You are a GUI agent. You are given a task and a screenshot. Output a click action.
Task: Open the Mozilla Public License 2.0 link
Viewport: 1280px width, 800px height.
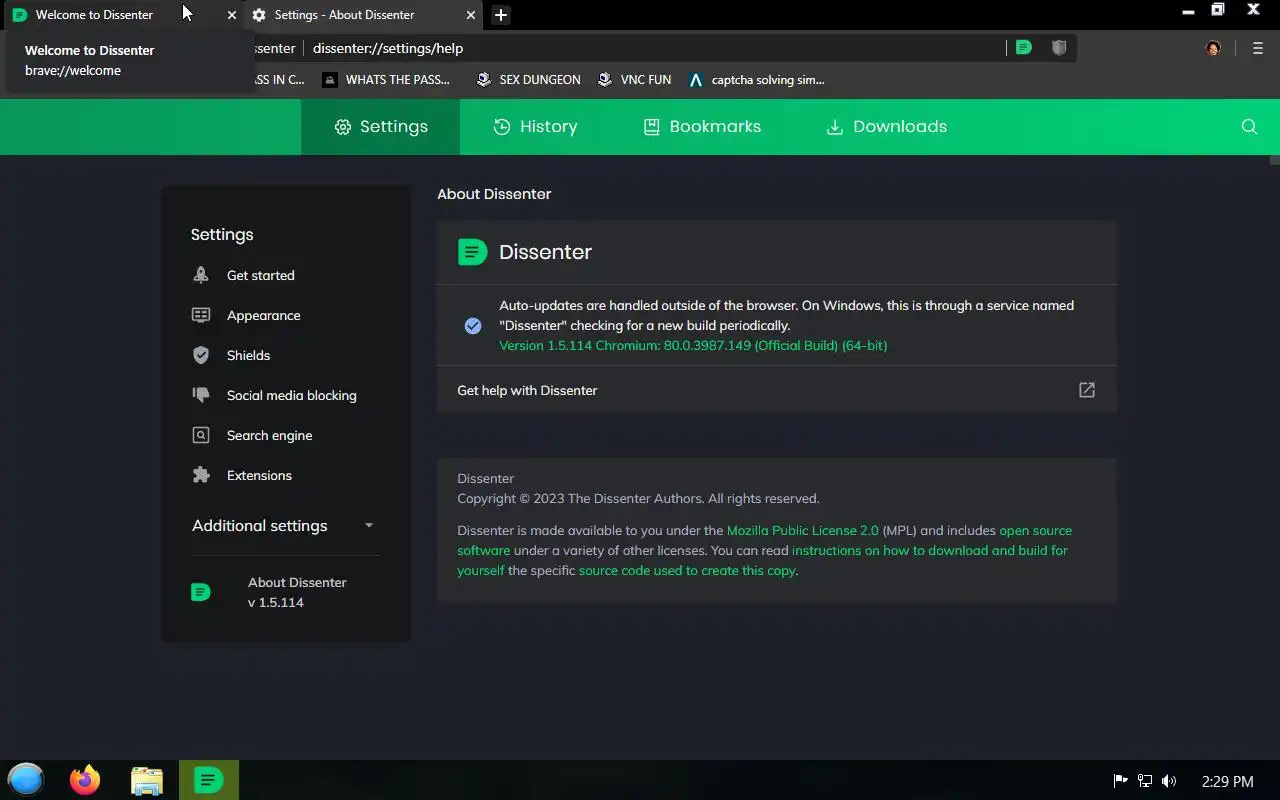click(x=802, y=530)
